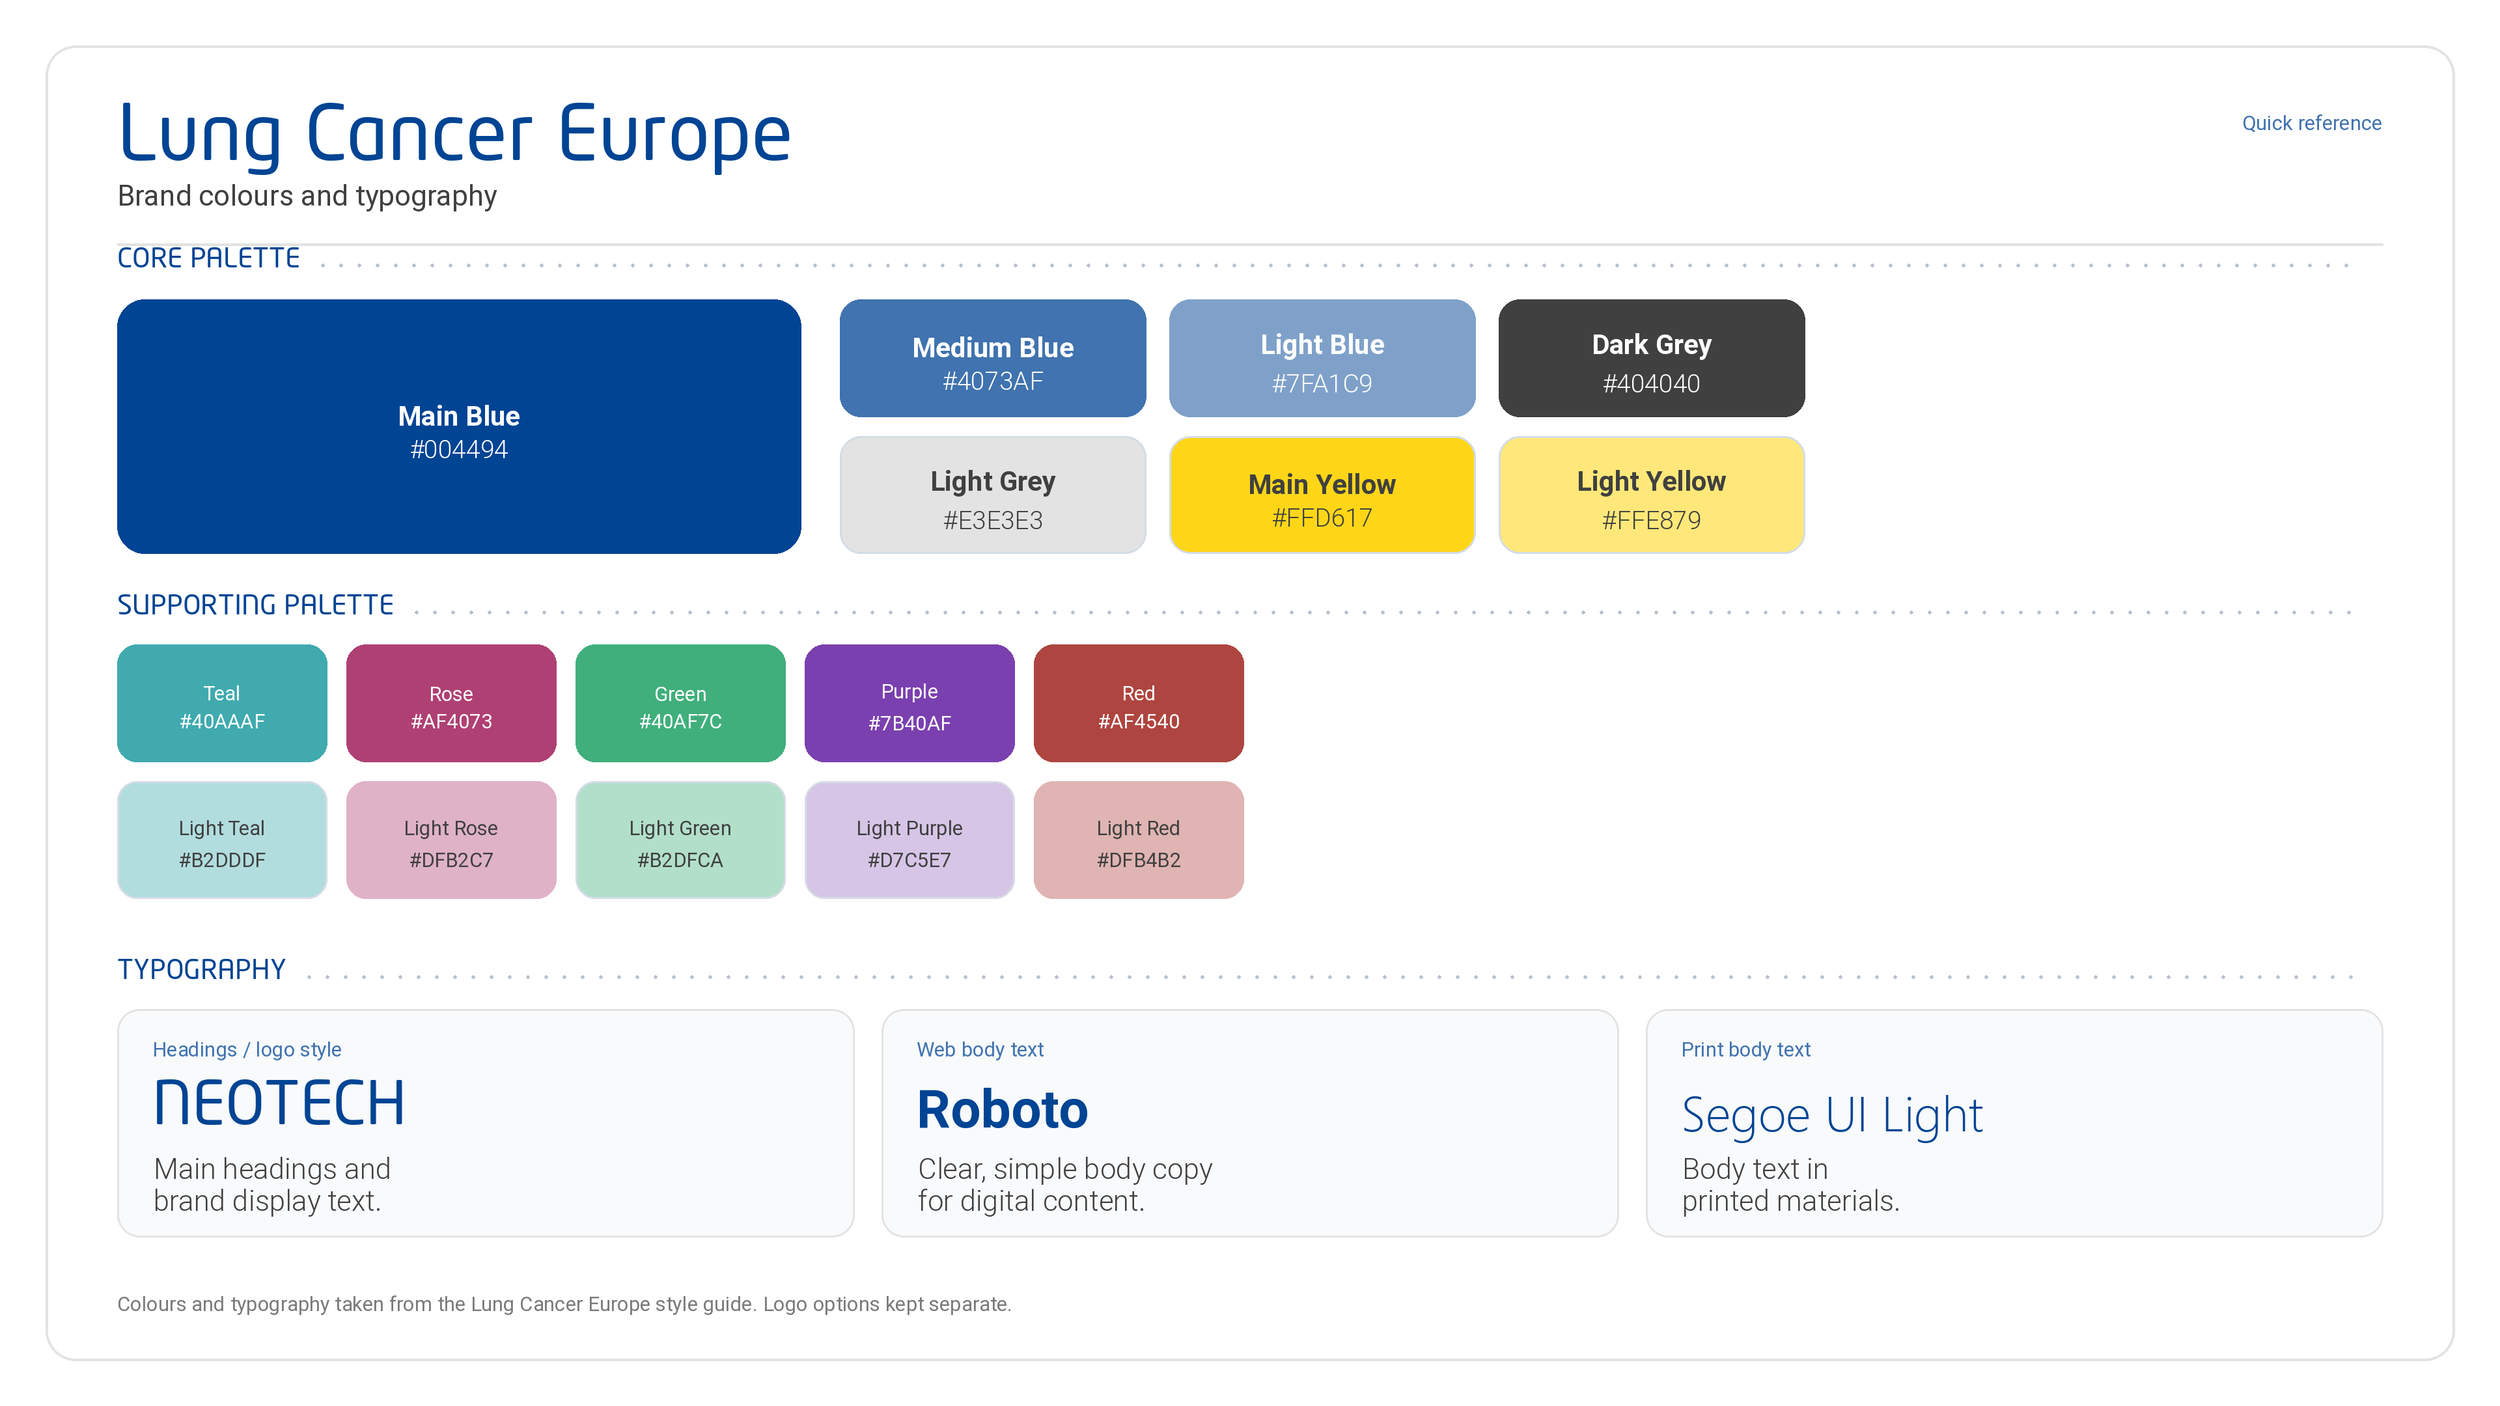Click the "CORE PALETTE" section heading

[x=208, y=258]
